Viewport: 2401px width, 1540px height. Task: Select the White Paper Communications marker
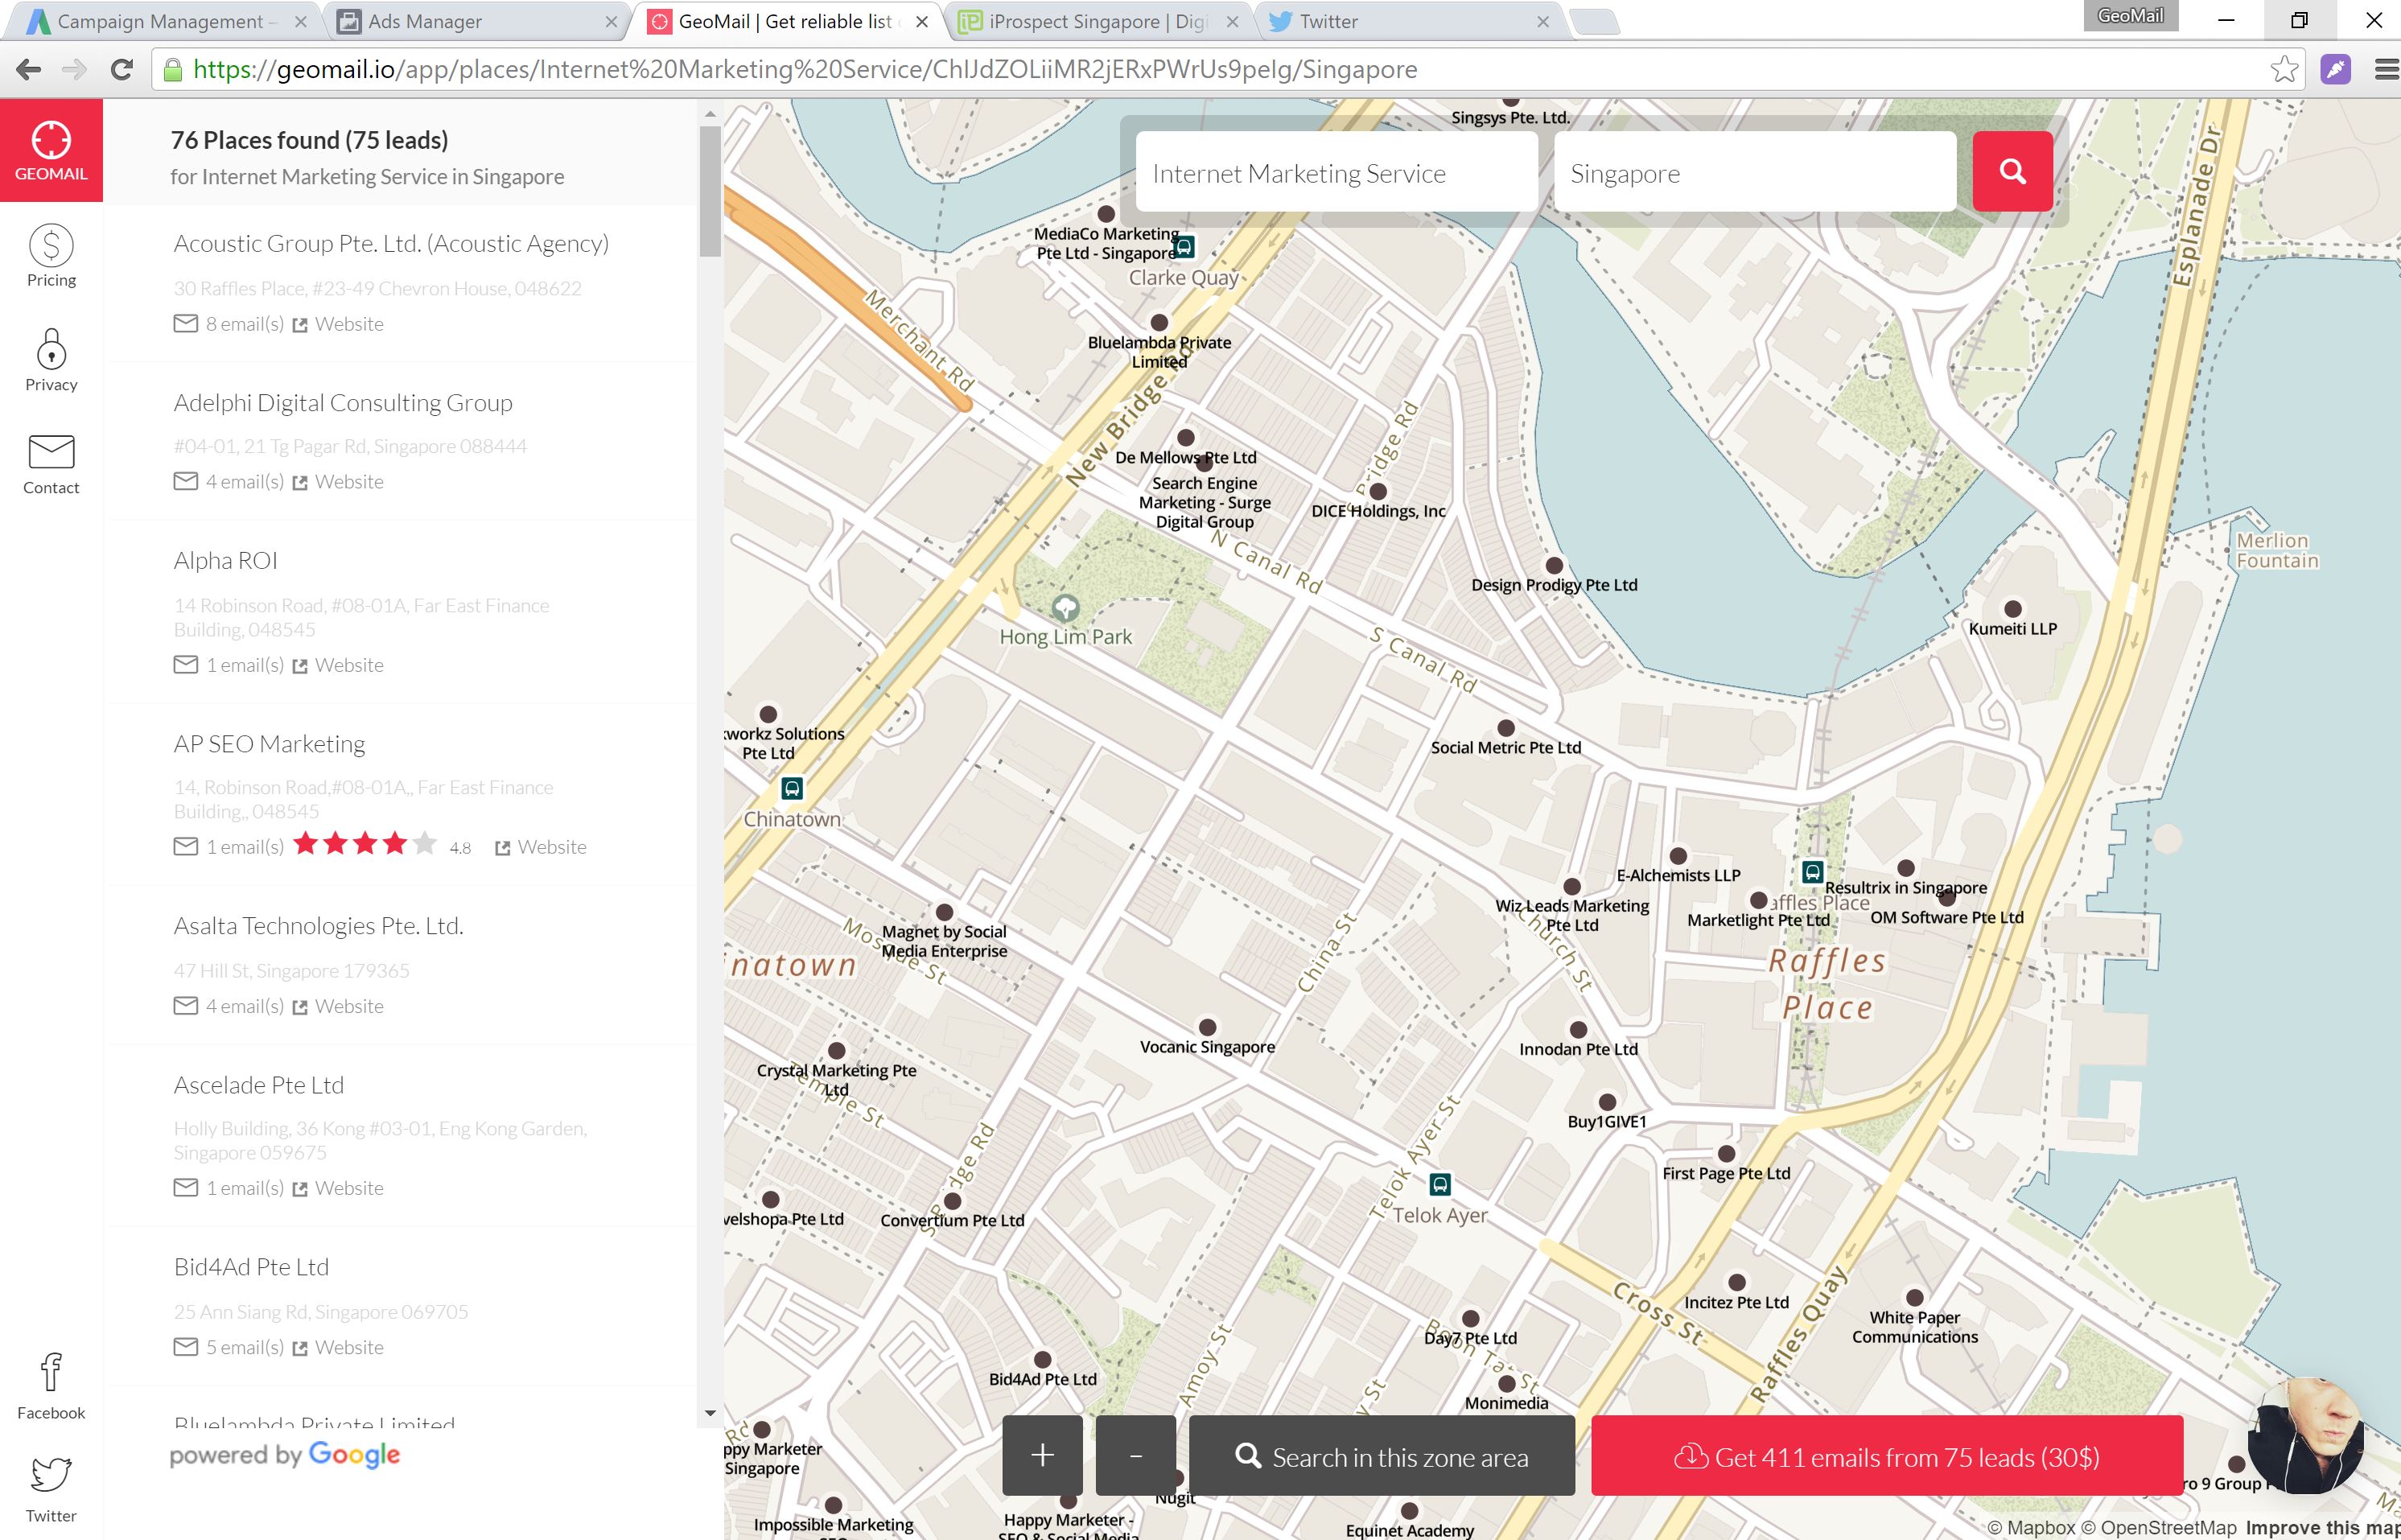[x=1915, y=1298]
